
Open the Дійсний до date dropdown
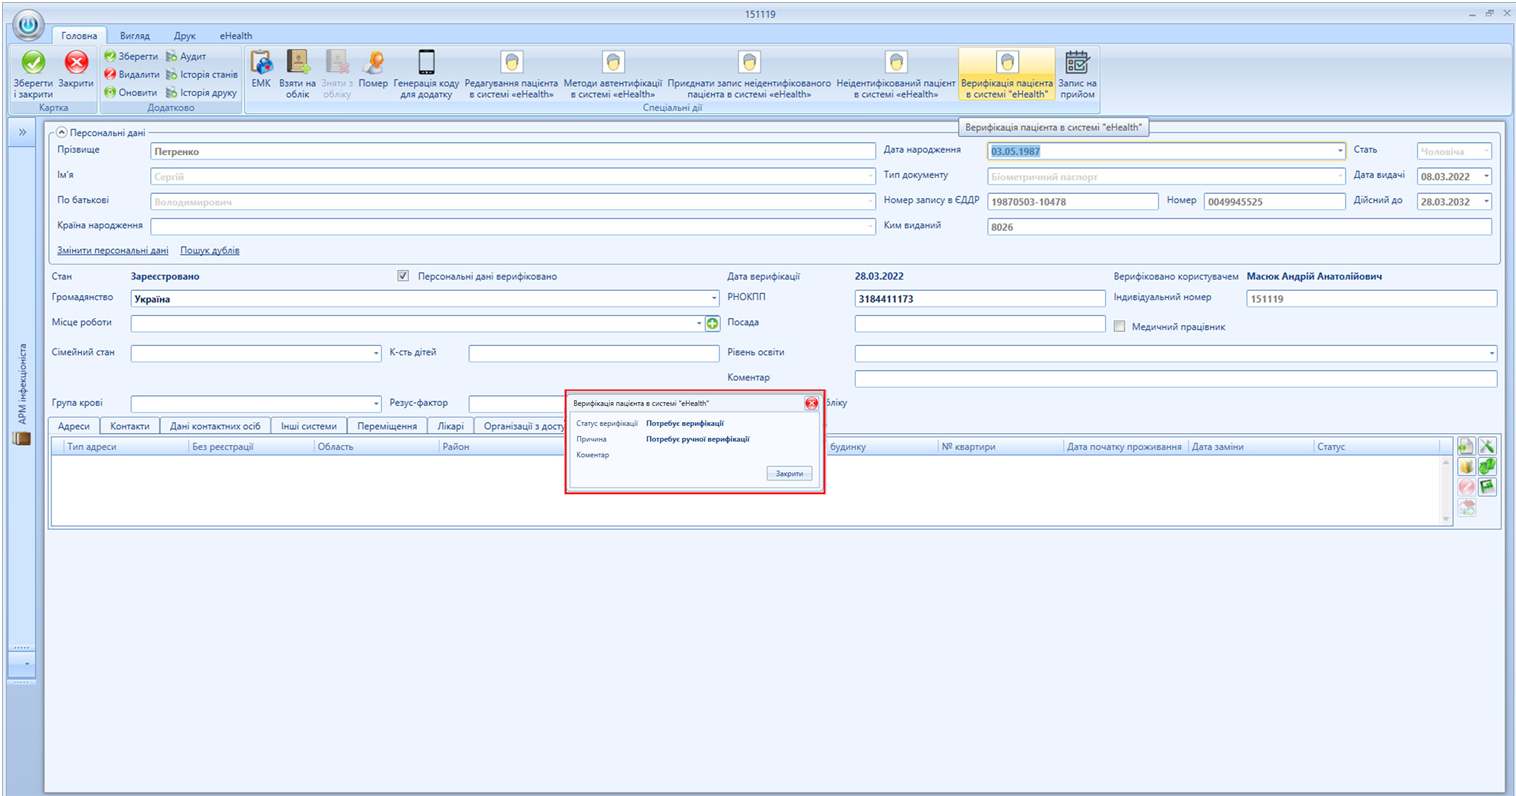pos(1486,202)
